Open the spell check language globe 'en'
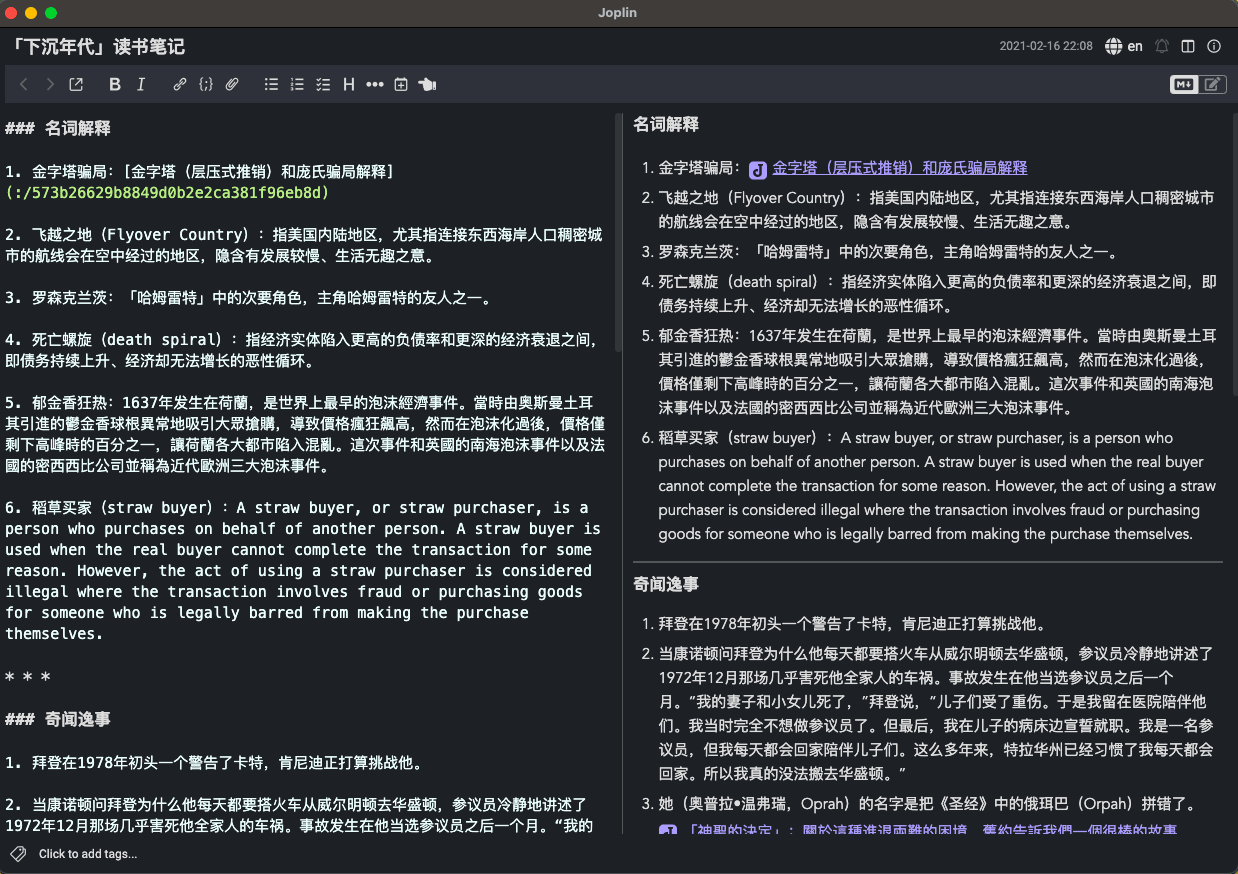The image size is (1238, 874). tap(1124, 46)
